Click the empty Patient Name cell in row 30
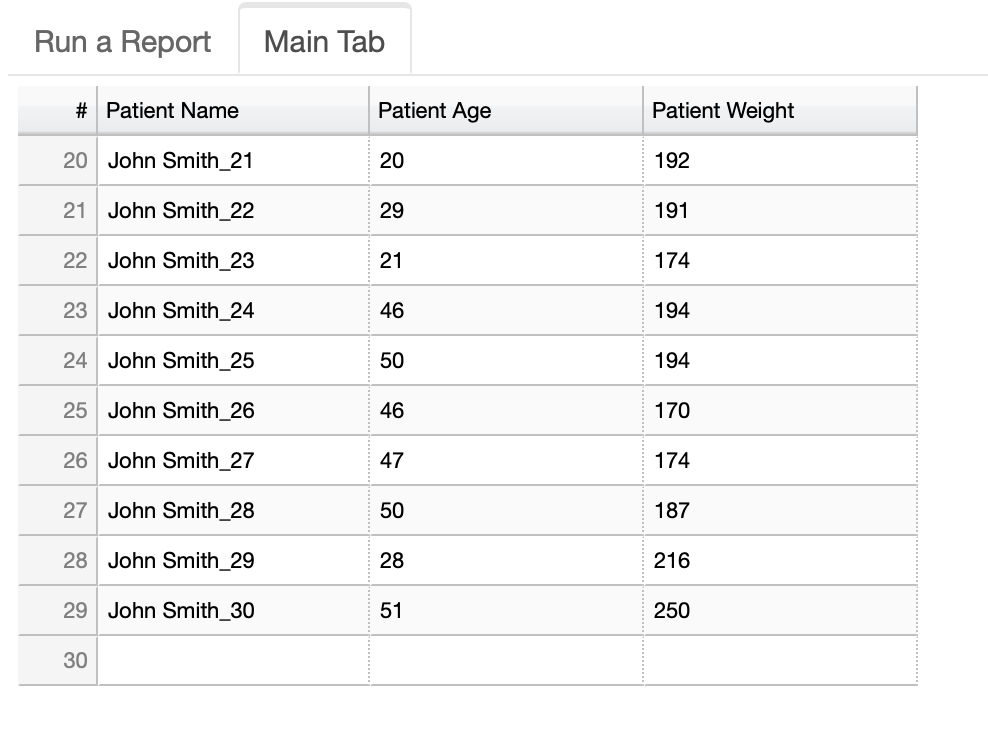Image resolution: width=988 pixels, height=742 pixels. pos(232,660)
